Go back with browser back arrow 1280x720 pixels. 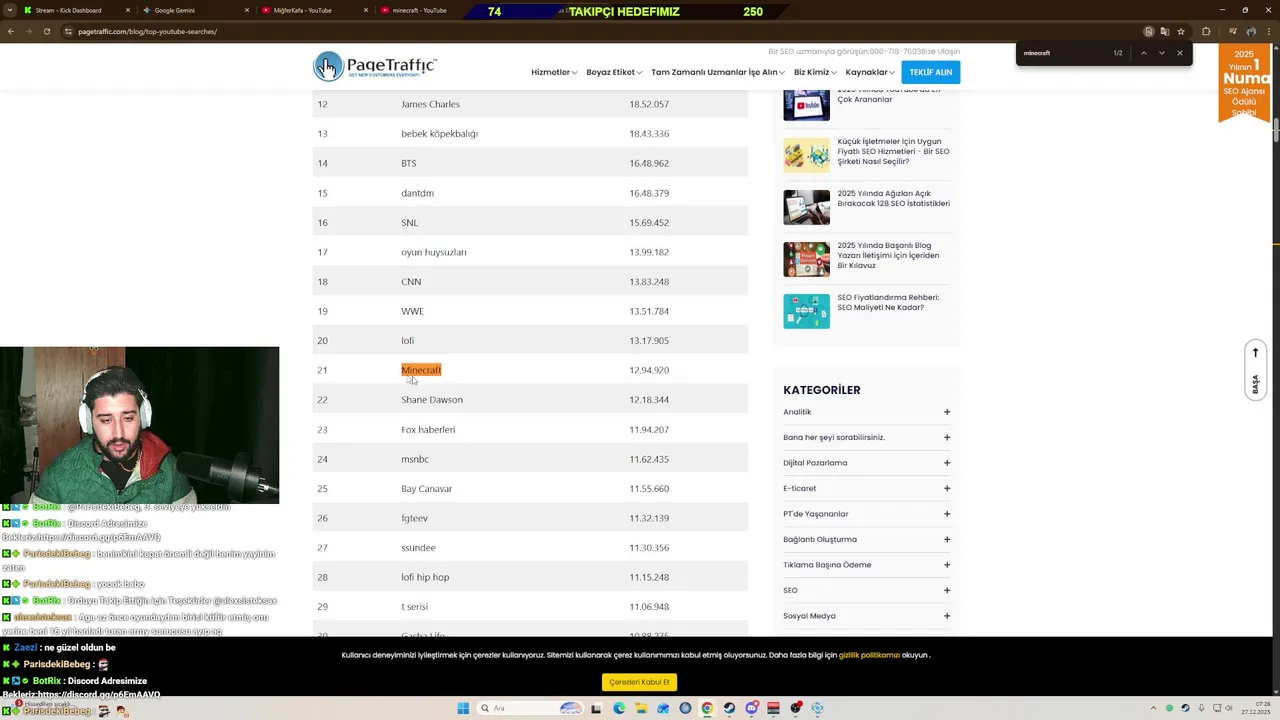11,31
